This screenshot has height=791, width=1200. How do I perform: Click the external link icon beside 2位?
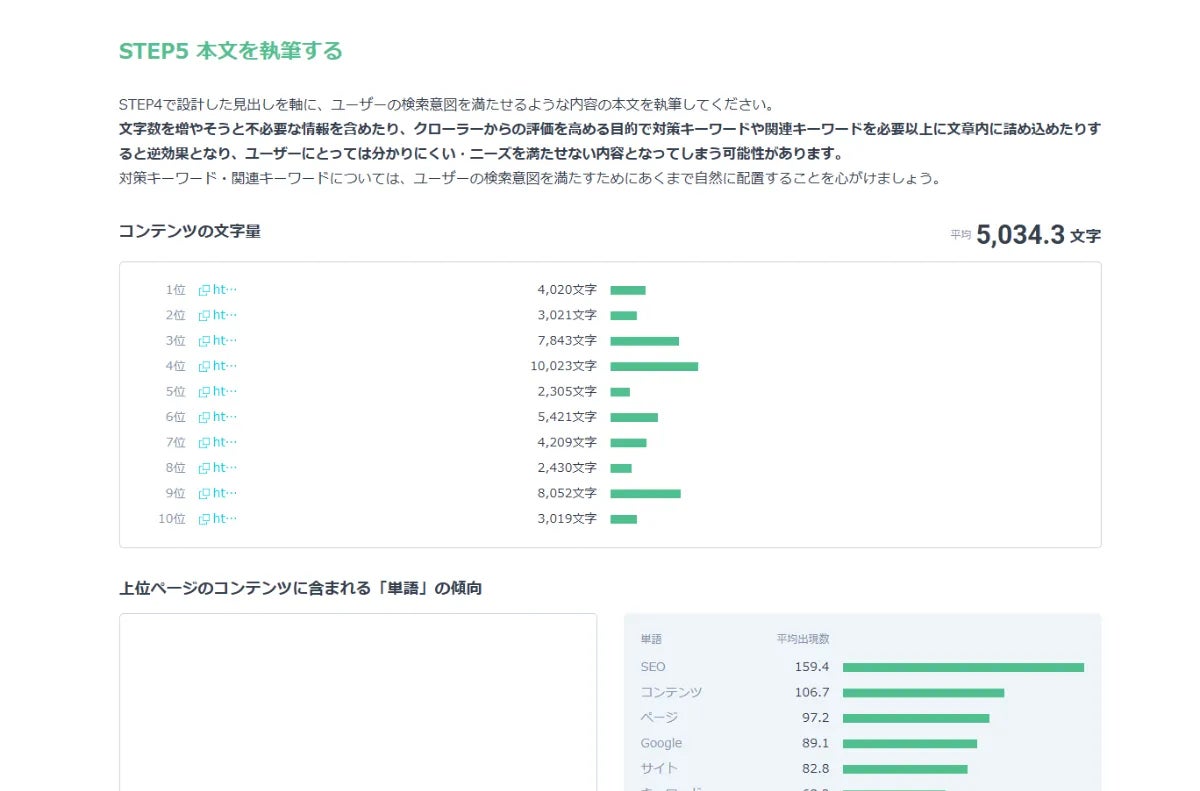(204, 316)
